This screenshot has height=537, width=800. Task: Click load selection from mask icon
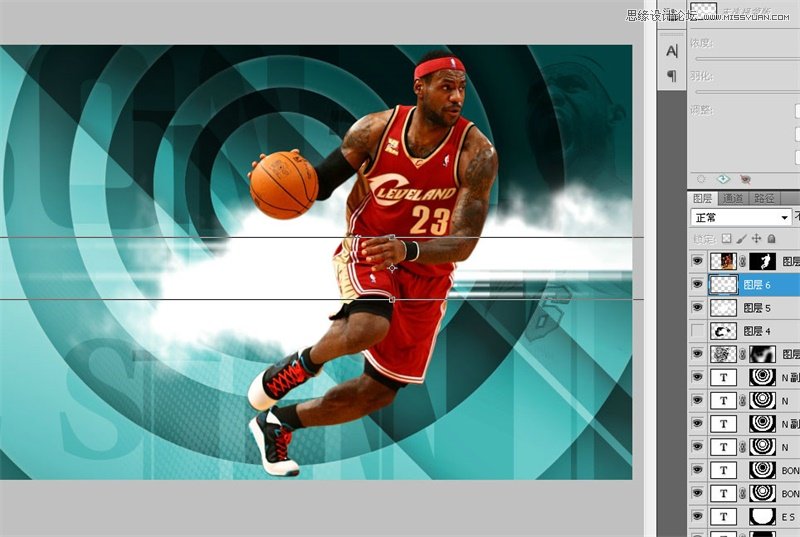click(701, 179)
